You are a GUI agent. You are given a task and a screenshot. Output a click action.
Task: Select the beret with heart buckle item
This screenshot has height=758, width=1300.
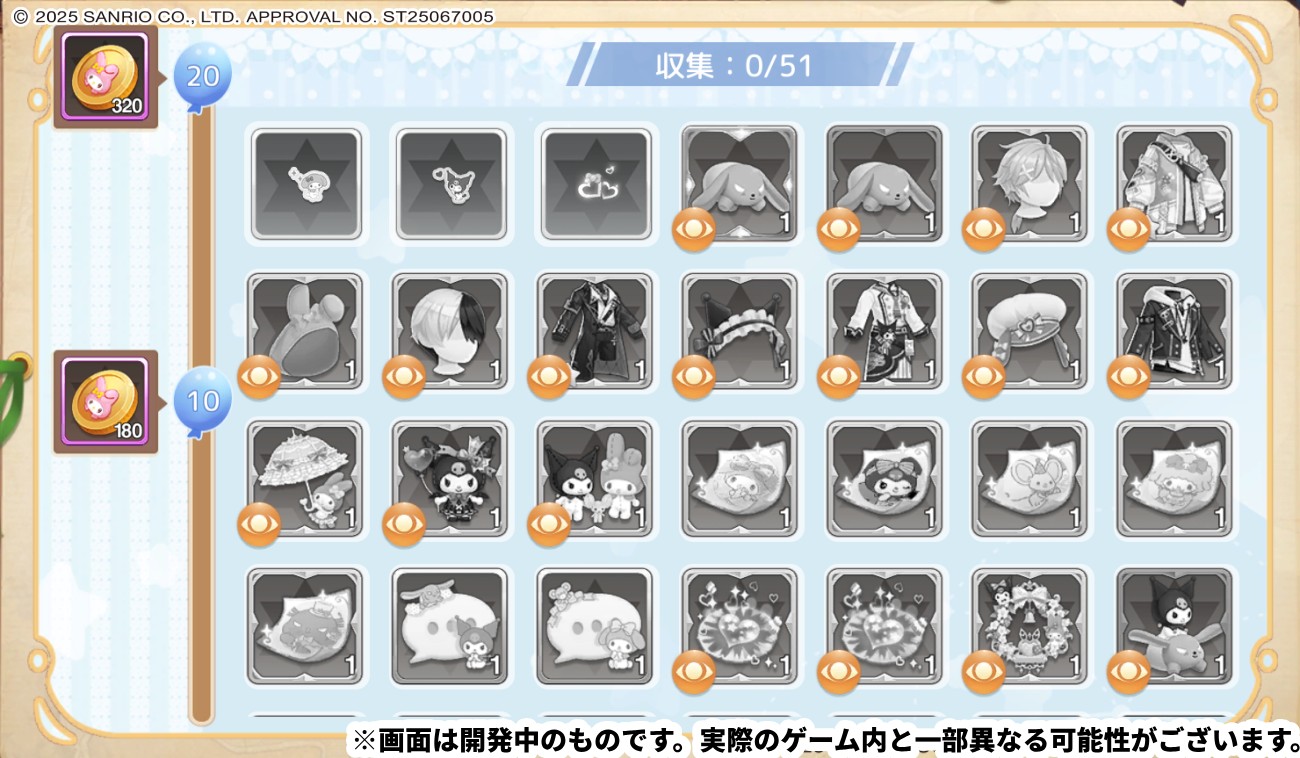coord(1031,331)
